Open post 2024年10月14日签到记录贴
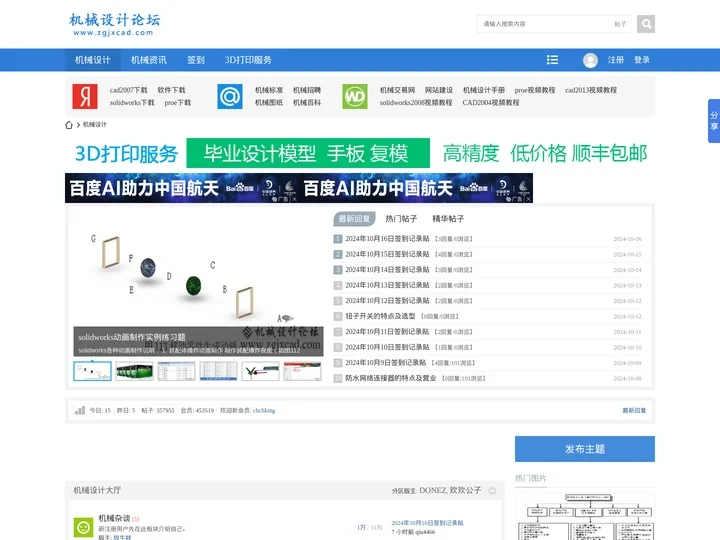 387,270
